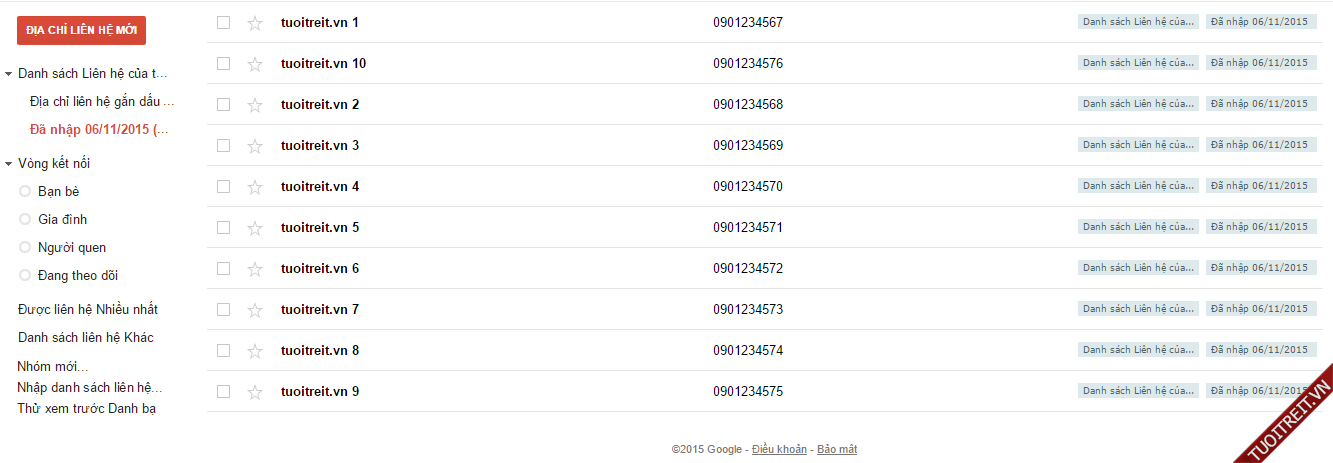The image size is (1333, 463).
Task: Open the Điều khoản footer link
Action: pyautogui.click(x=779, y=450)
